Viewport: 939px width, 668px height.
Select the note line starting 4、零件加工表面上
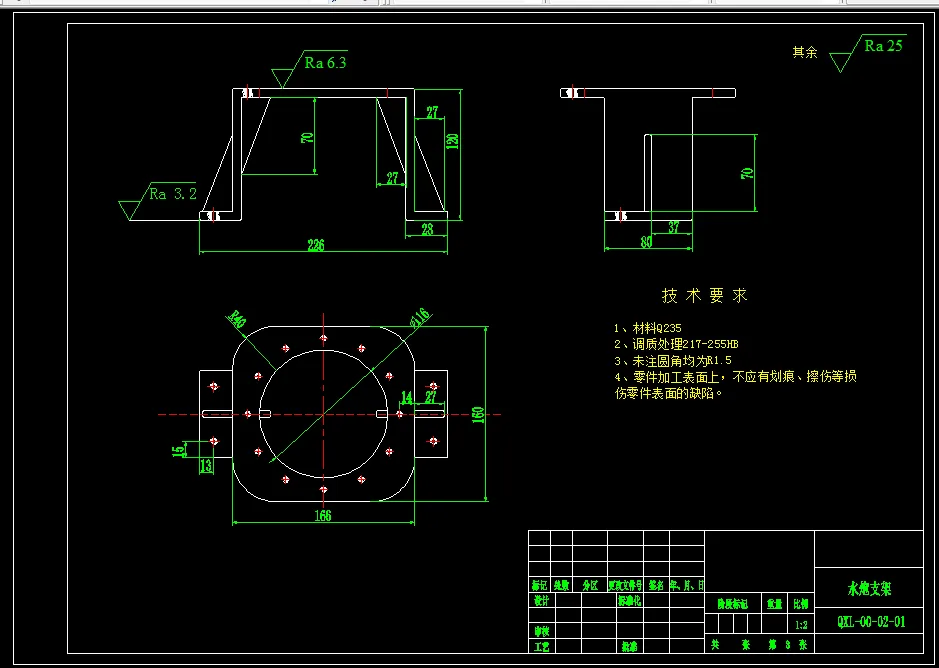coord(735,377)
